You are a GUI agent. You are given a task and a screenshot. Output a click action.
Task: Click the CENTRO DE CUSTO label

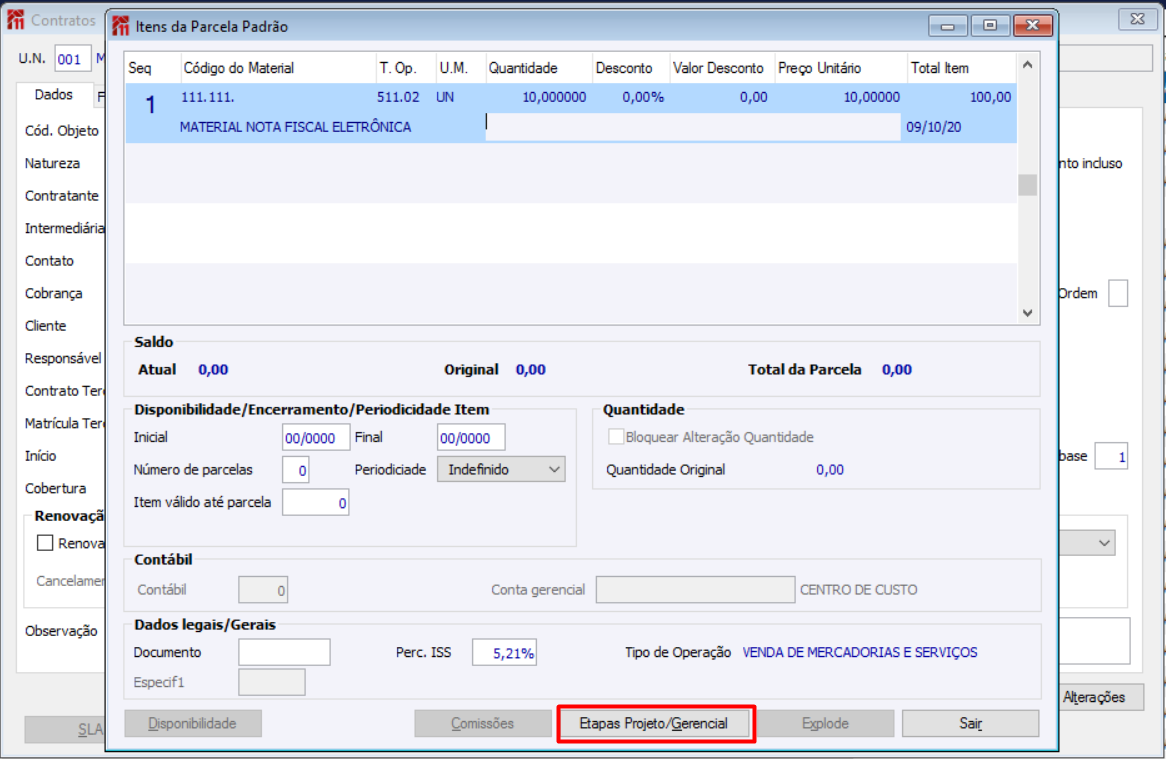coord(858,590)
